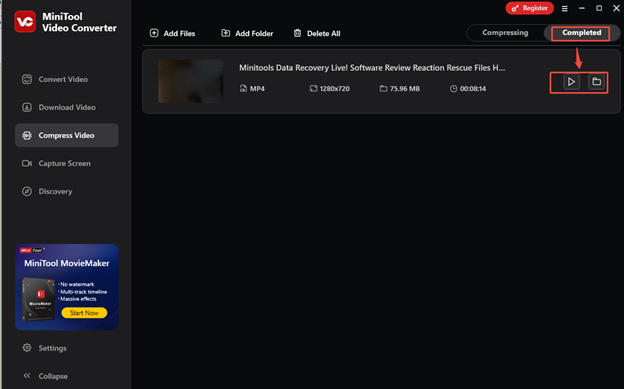Close the application window
The image size is (624, 389).
point(616,8)
